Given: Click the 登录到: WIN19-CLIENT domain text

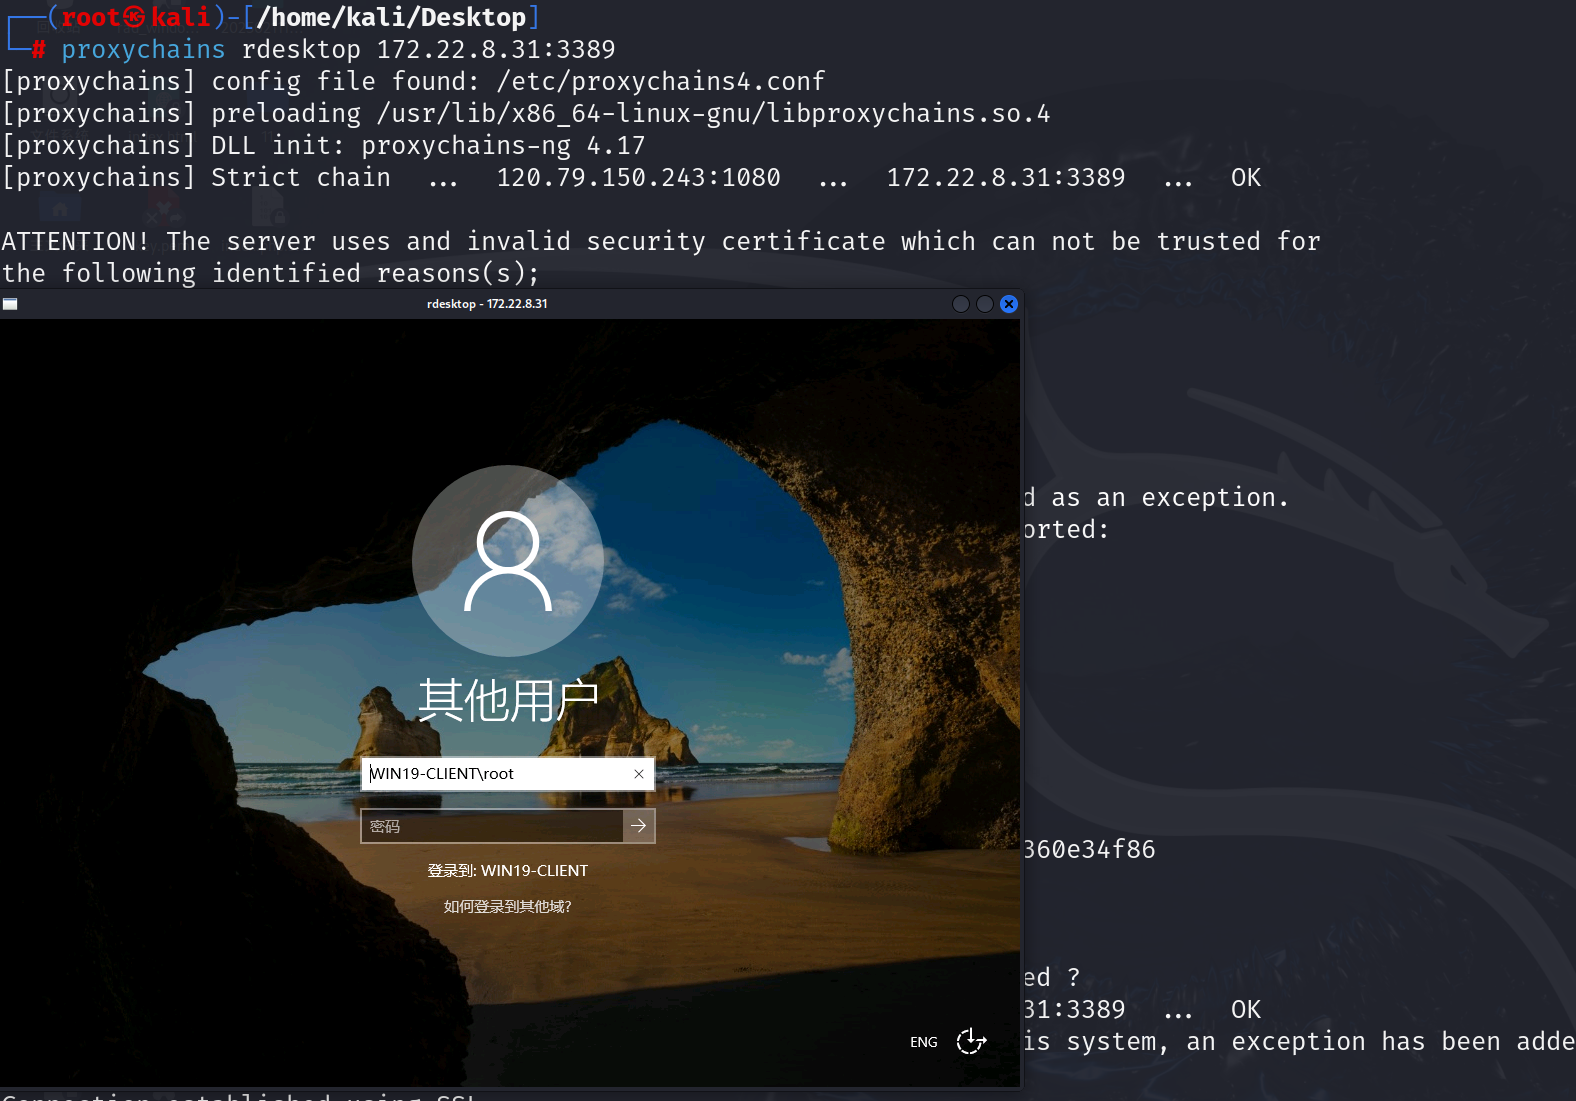Looking at the screenshot, I should pos(508,870).
